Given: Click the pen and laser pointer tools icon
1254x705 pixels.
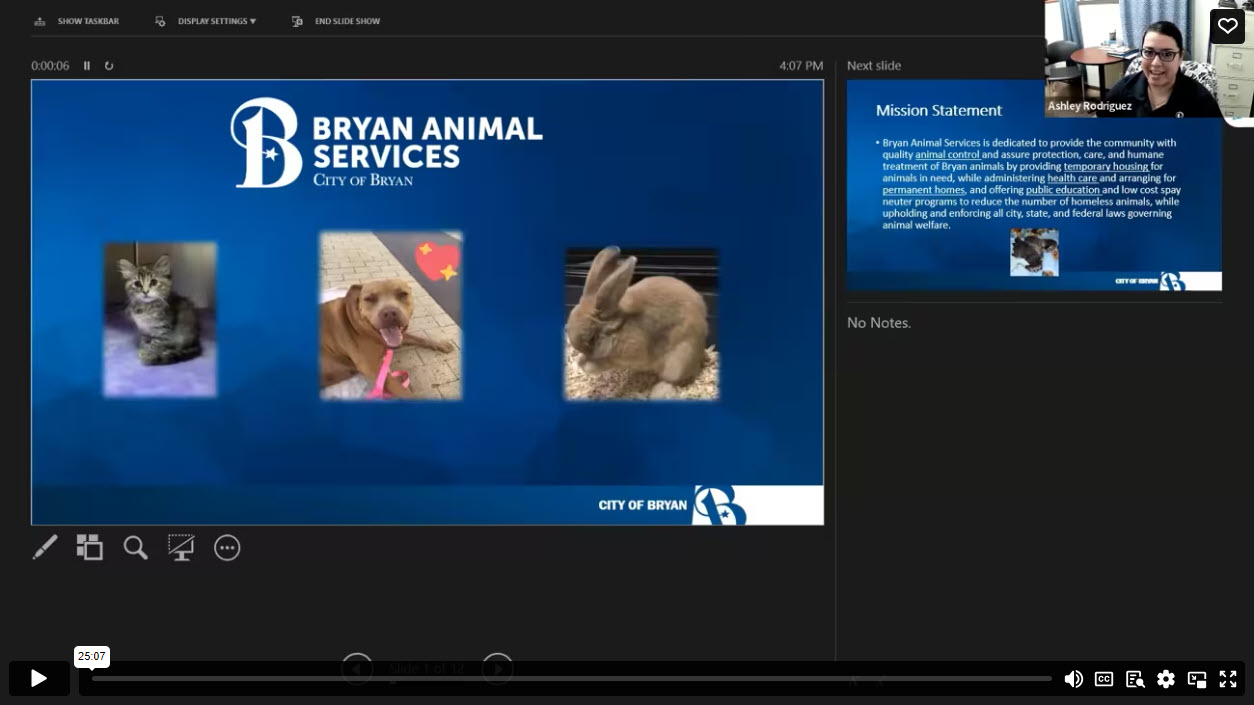Looking at the screenshot, I should 45,547.
